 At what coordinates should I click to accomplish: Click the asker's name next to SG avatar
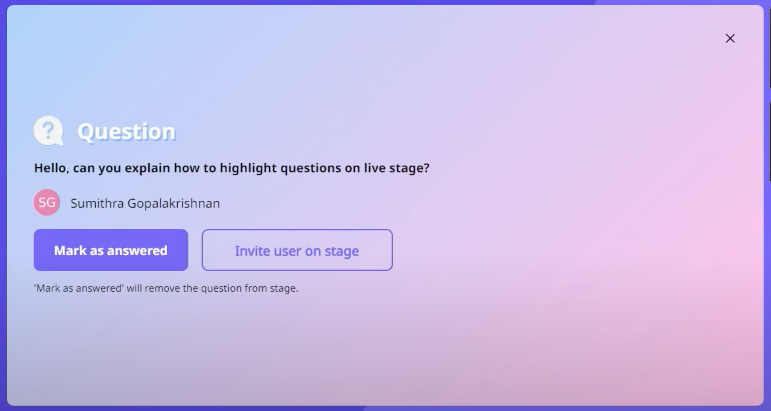[145, 203]
